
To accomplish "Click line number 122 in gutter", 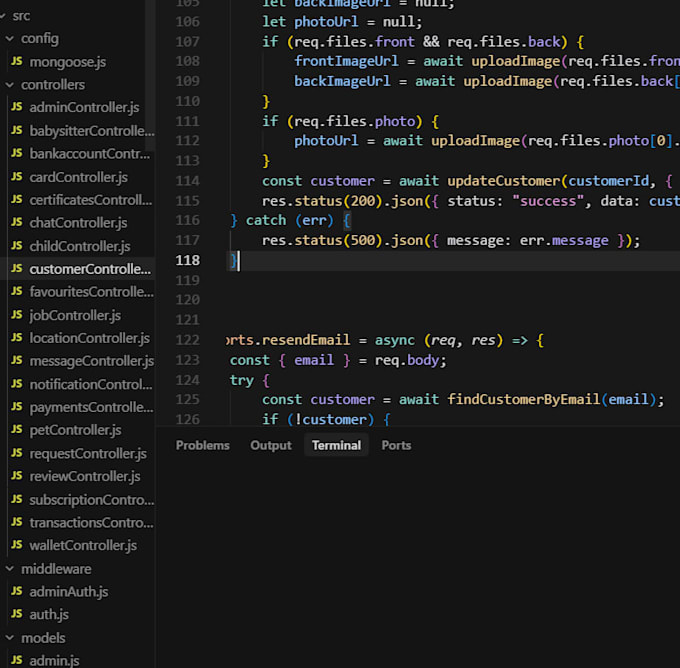I will tap(187, 340).
